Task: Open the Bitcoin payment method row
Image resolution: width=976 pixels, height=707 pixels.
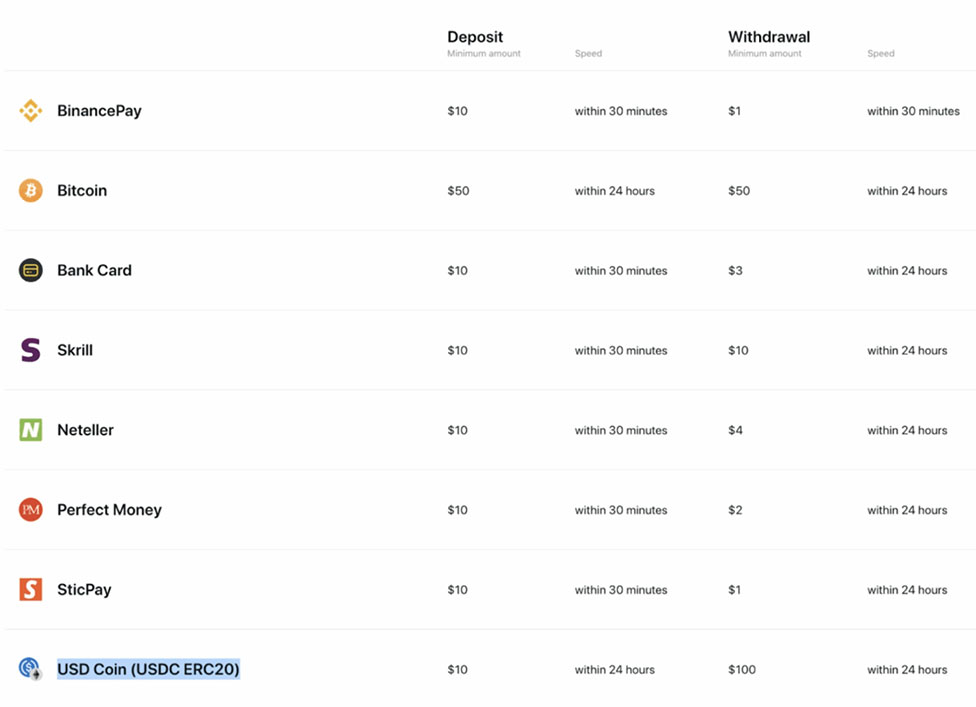Action: click(x=82, y=190)
